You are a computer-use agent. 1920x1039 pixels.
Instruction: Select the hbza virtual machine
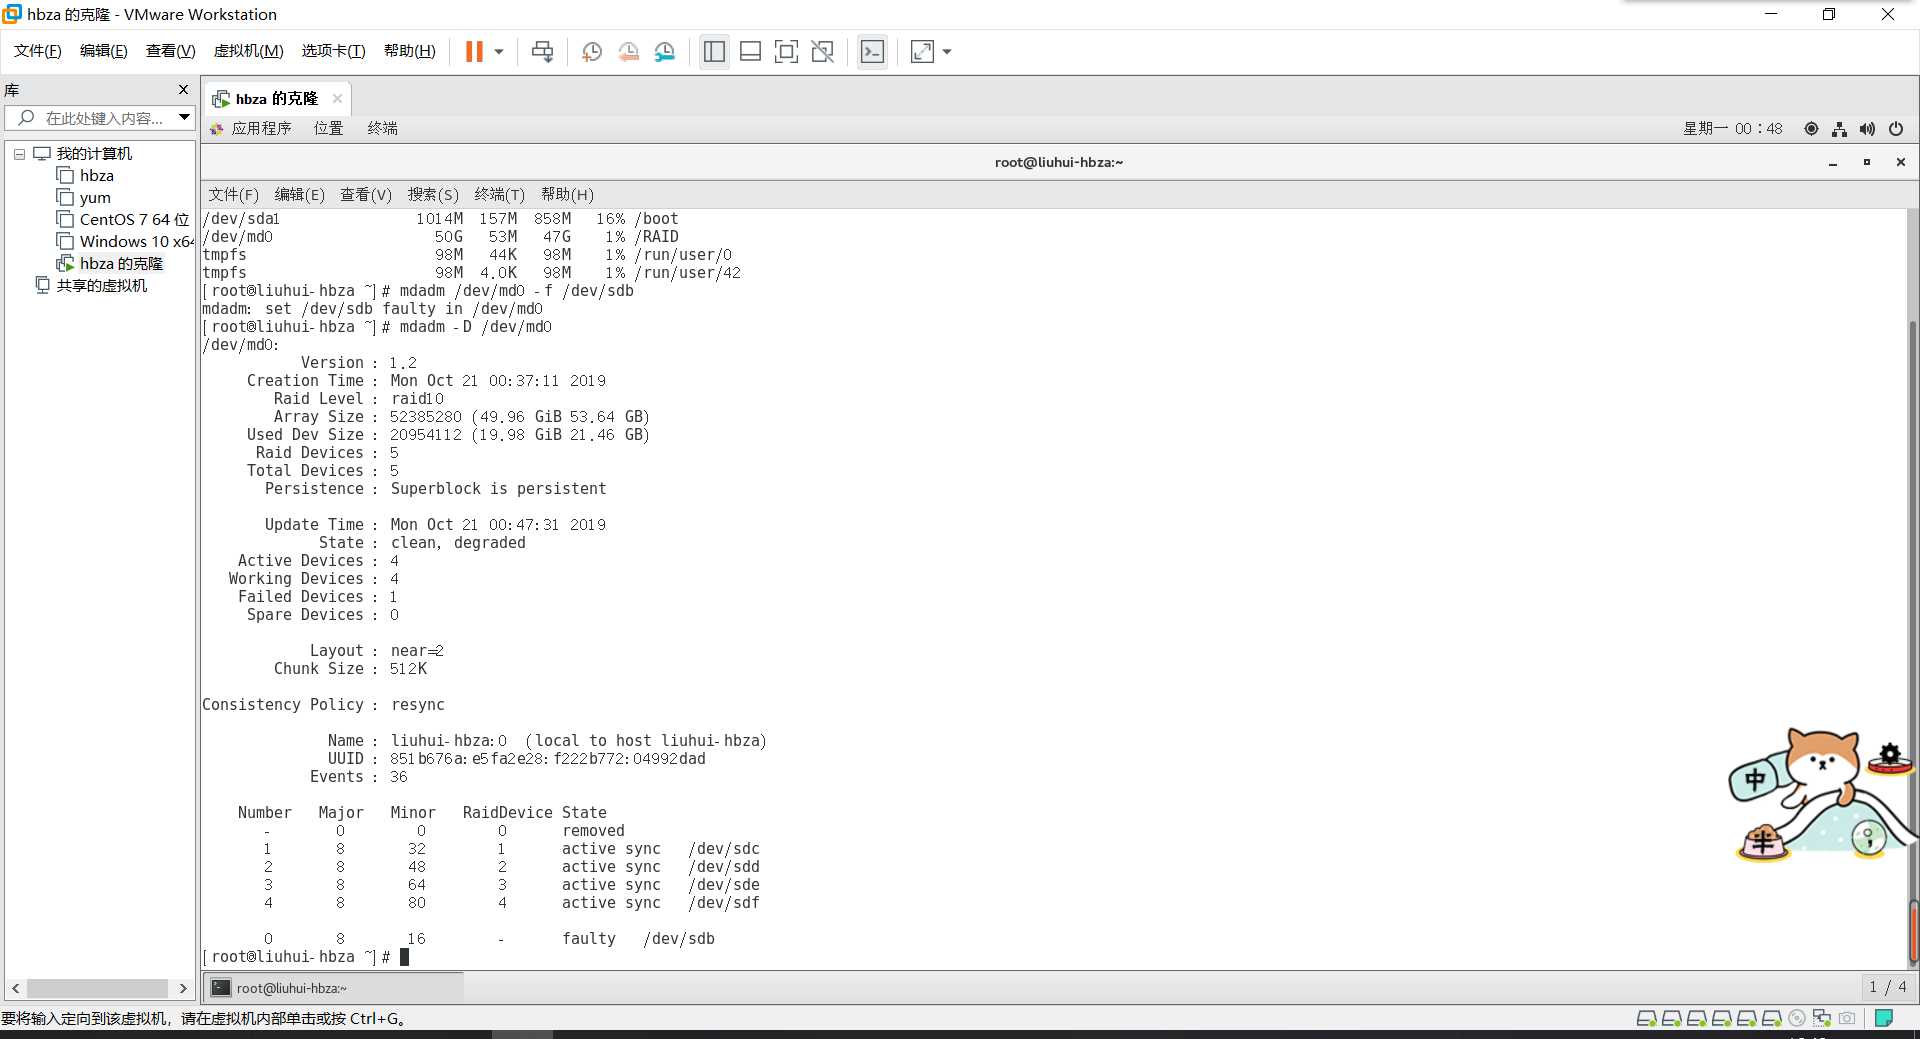tap(85, 176)
